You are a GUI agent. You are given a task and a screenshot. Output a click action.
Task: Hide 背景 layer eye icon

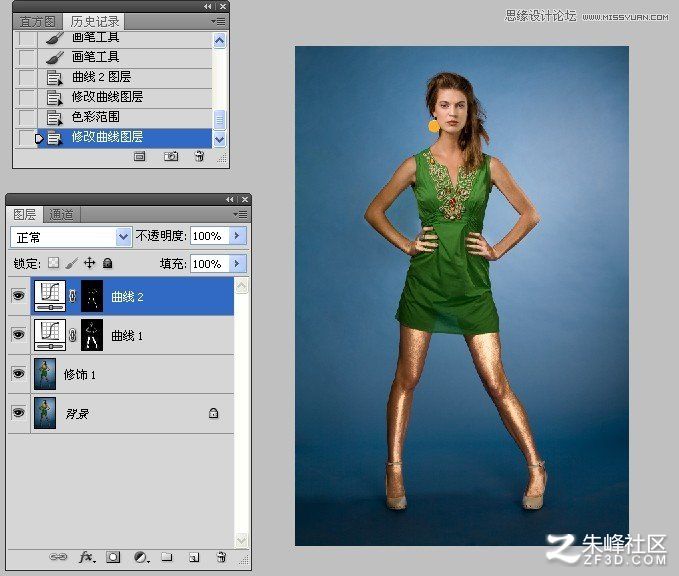click(18, 413)
